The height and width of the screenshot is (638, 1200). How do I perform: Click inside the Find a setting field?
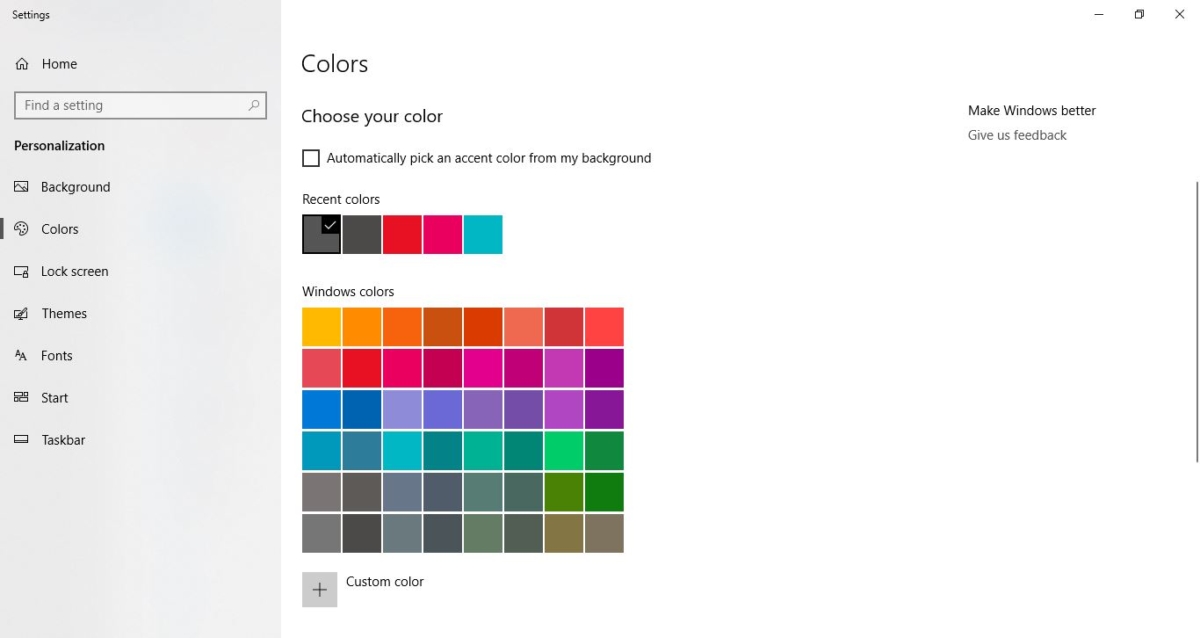140,105
